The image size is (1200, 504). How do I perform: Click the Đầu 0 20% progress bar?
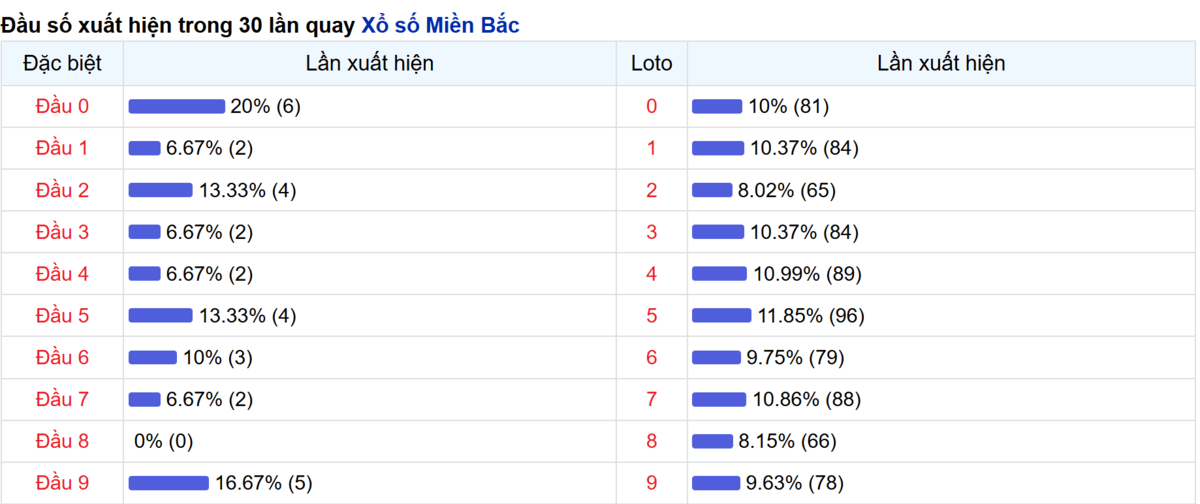177,106
